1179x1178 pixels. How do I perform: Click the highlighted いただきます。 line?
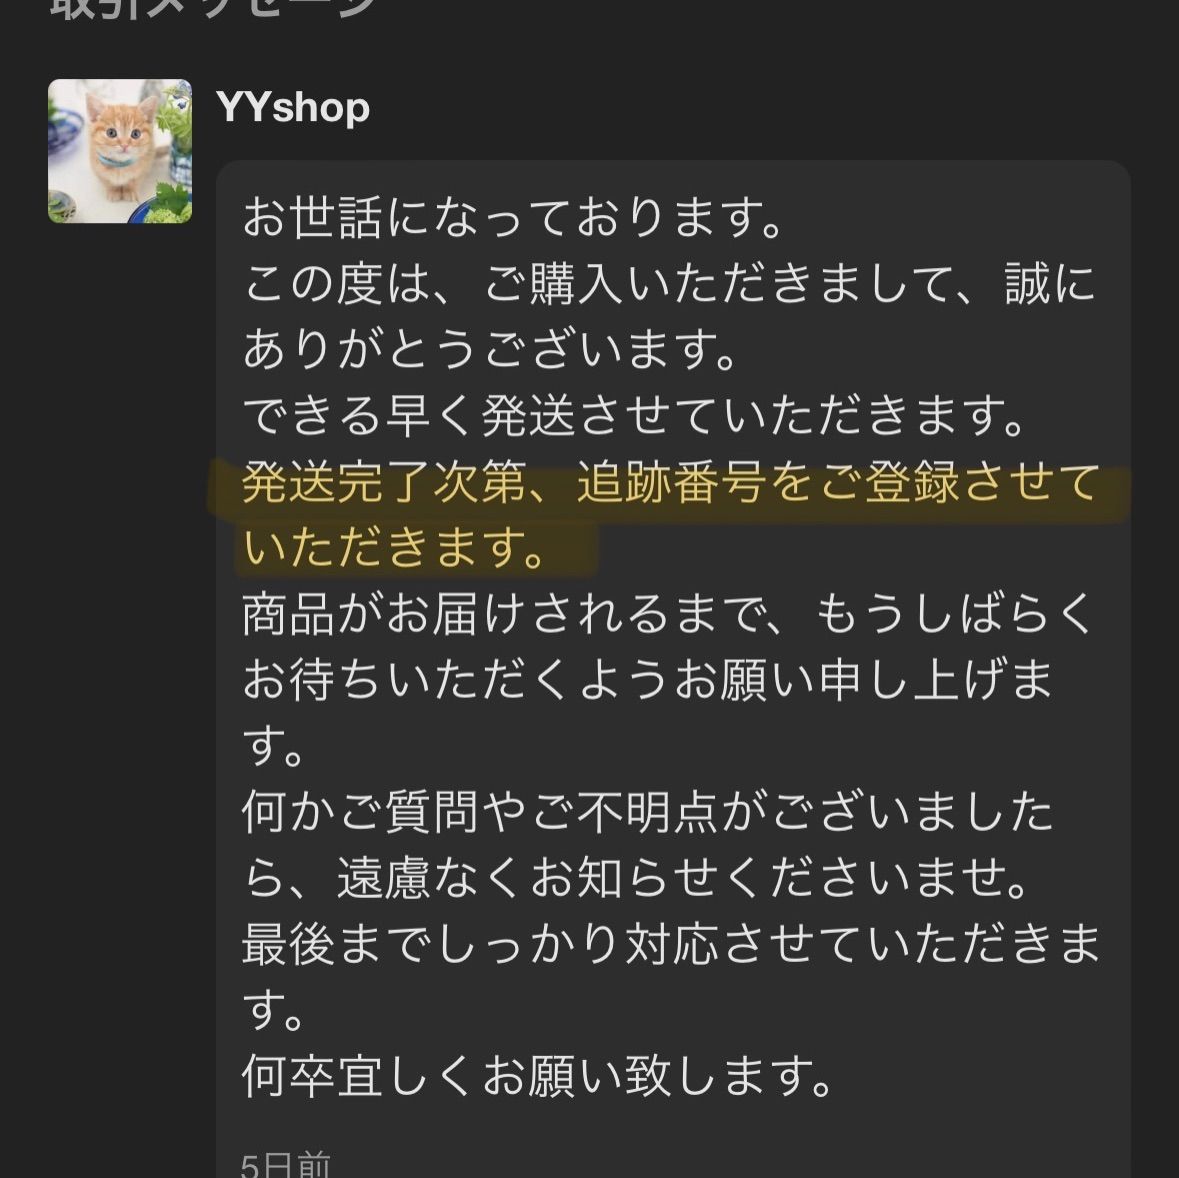[395, 548]
